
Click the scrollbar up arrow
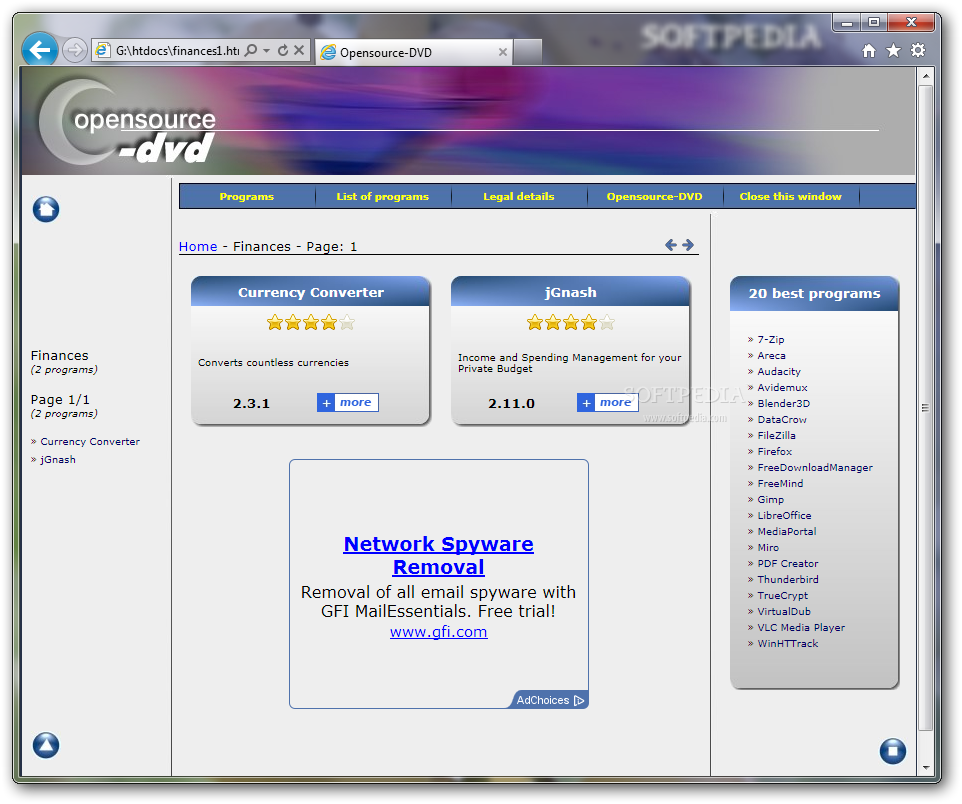tap(925, 76)
